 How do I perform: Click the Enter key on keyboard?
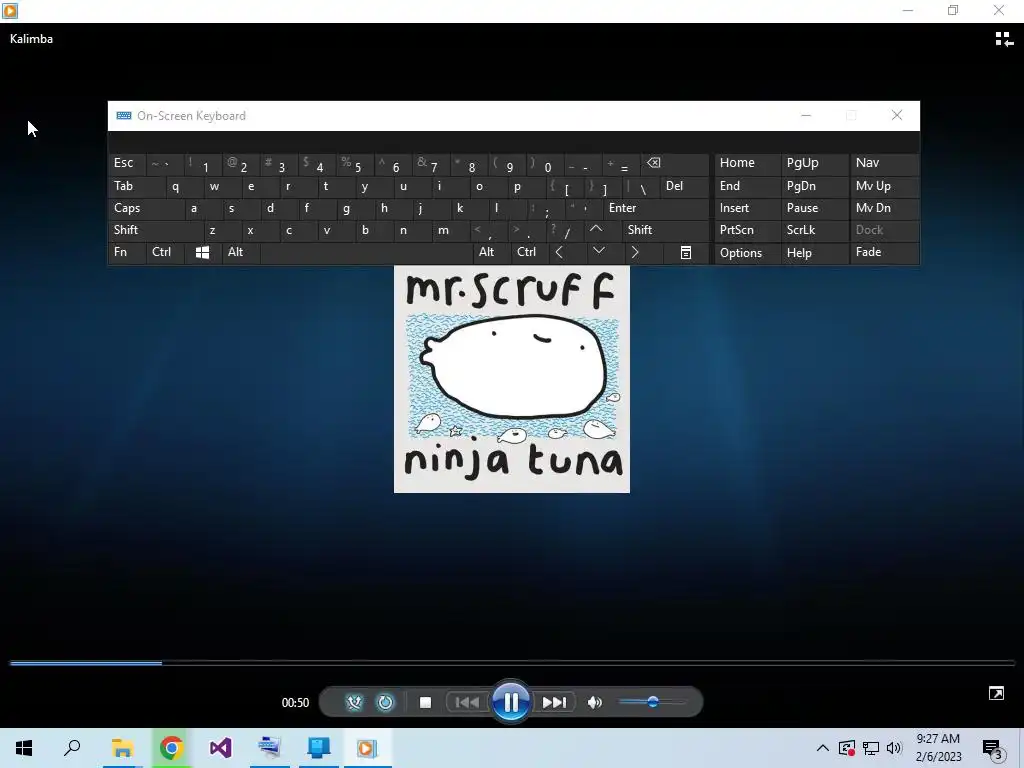[656, 208]
